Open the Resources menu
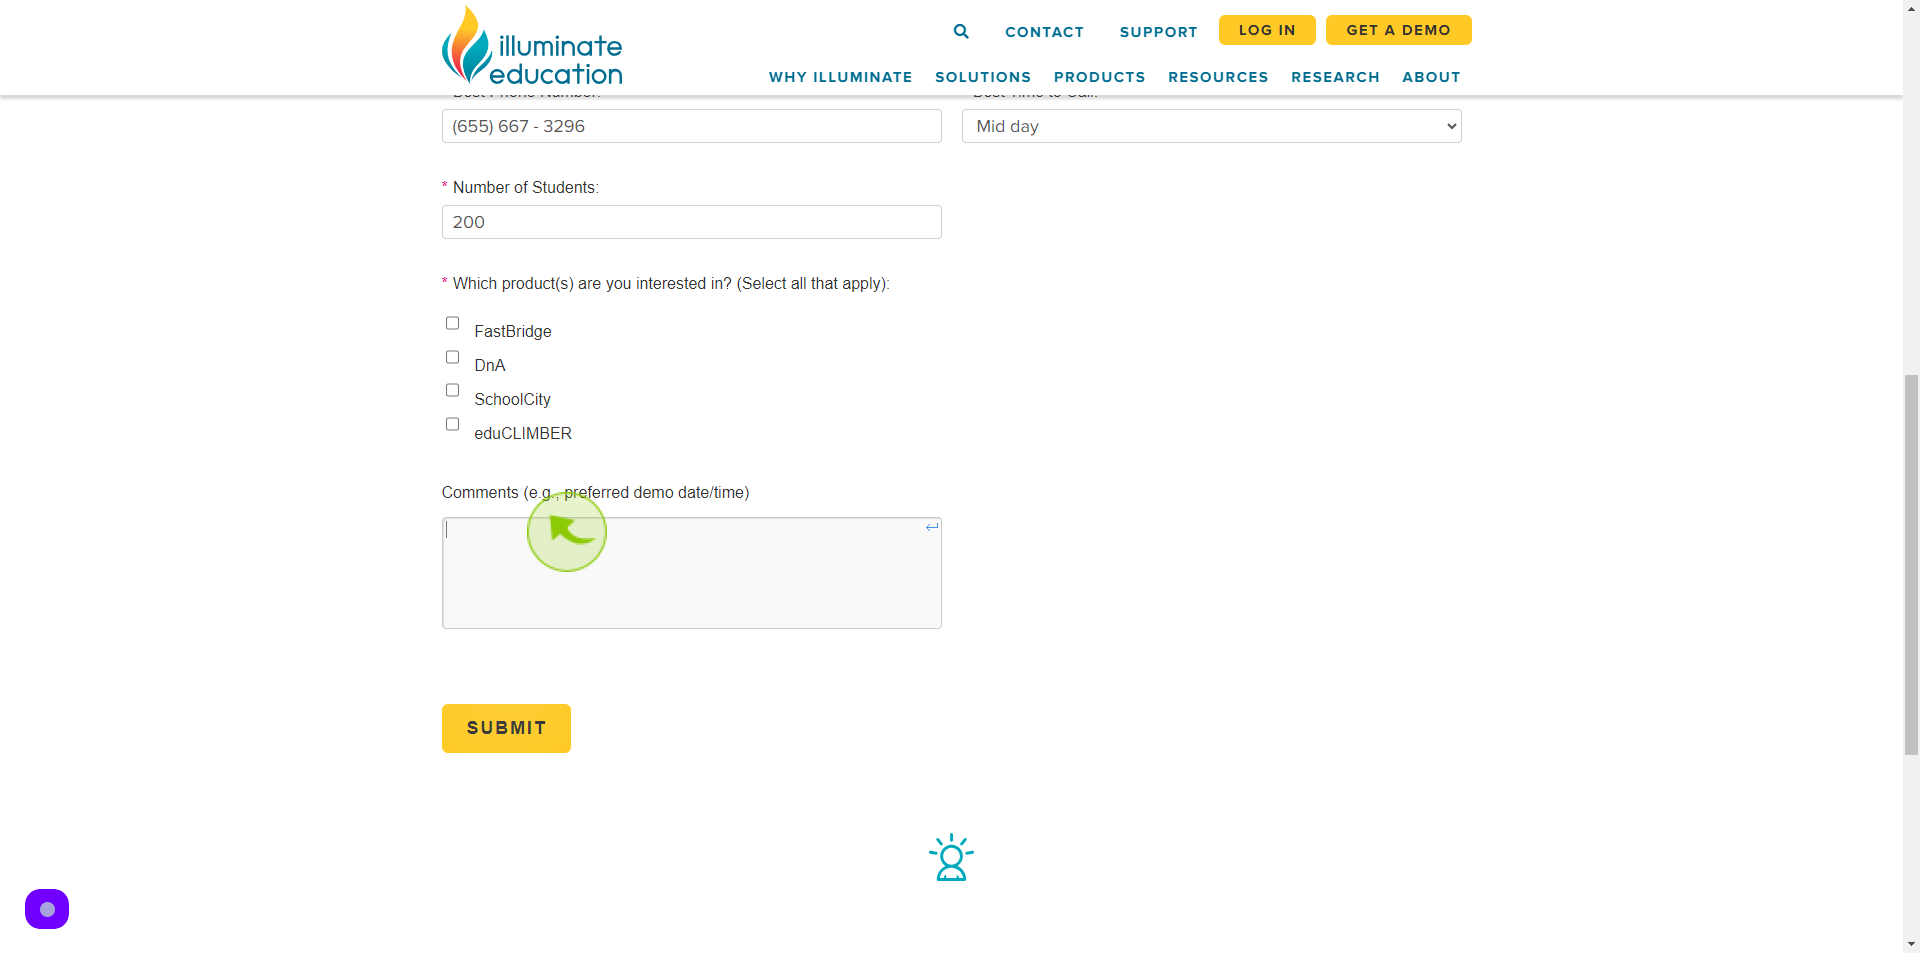 tap(1218, 77)
